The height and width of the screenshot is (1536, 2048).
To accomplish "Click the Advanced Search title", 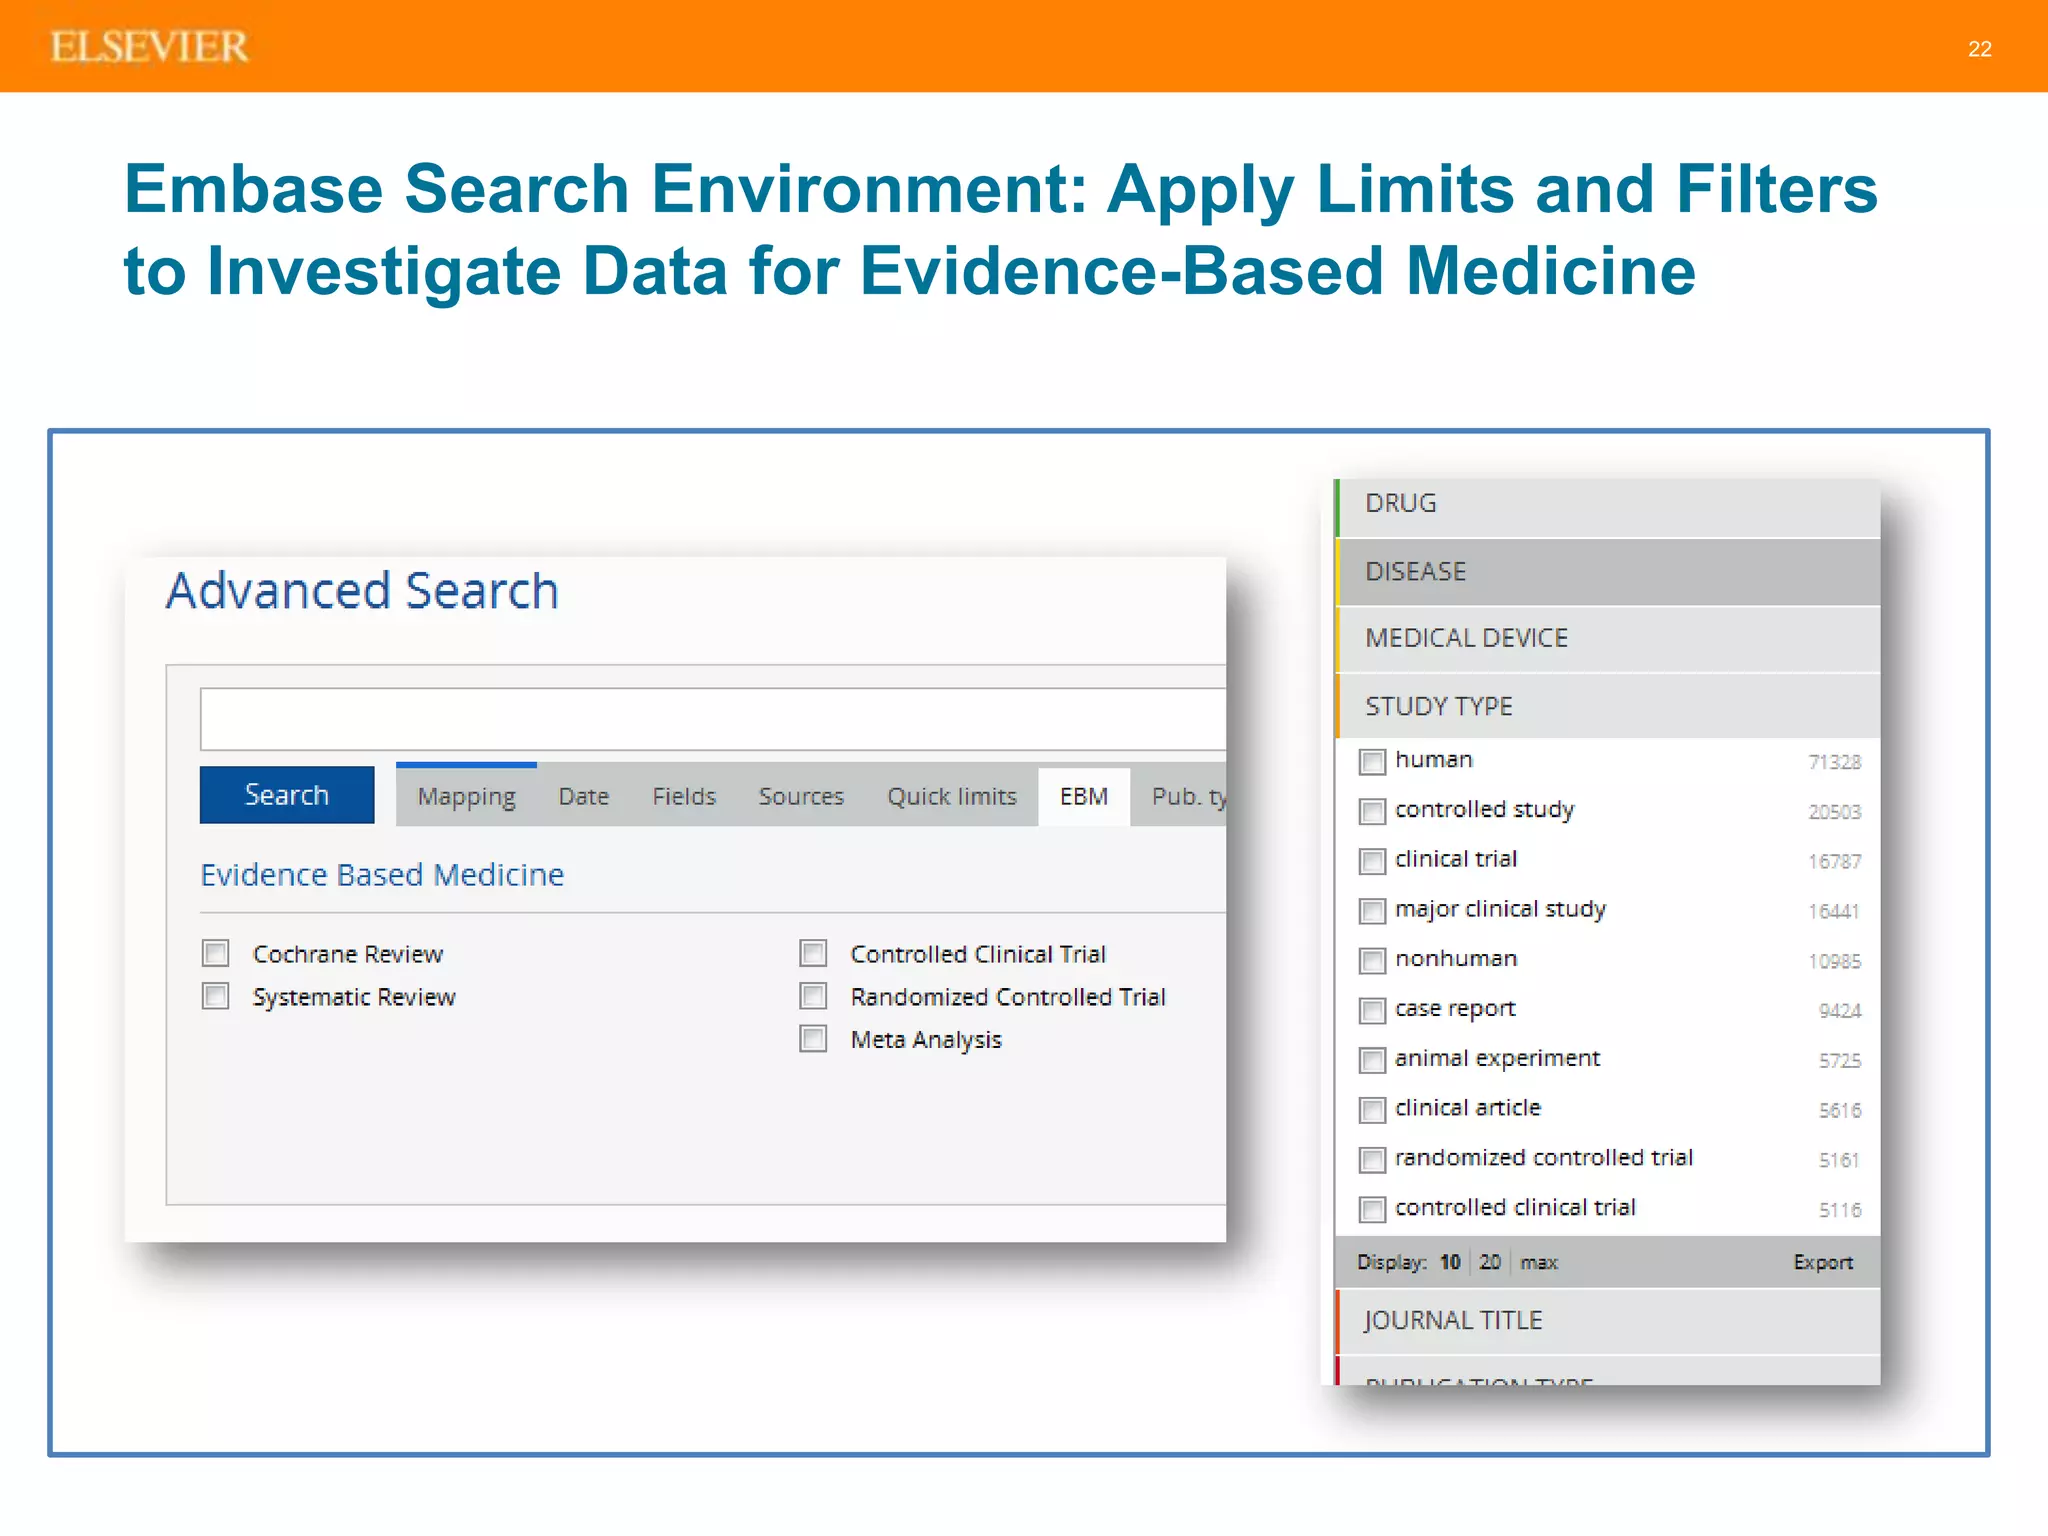I will 362,590.
